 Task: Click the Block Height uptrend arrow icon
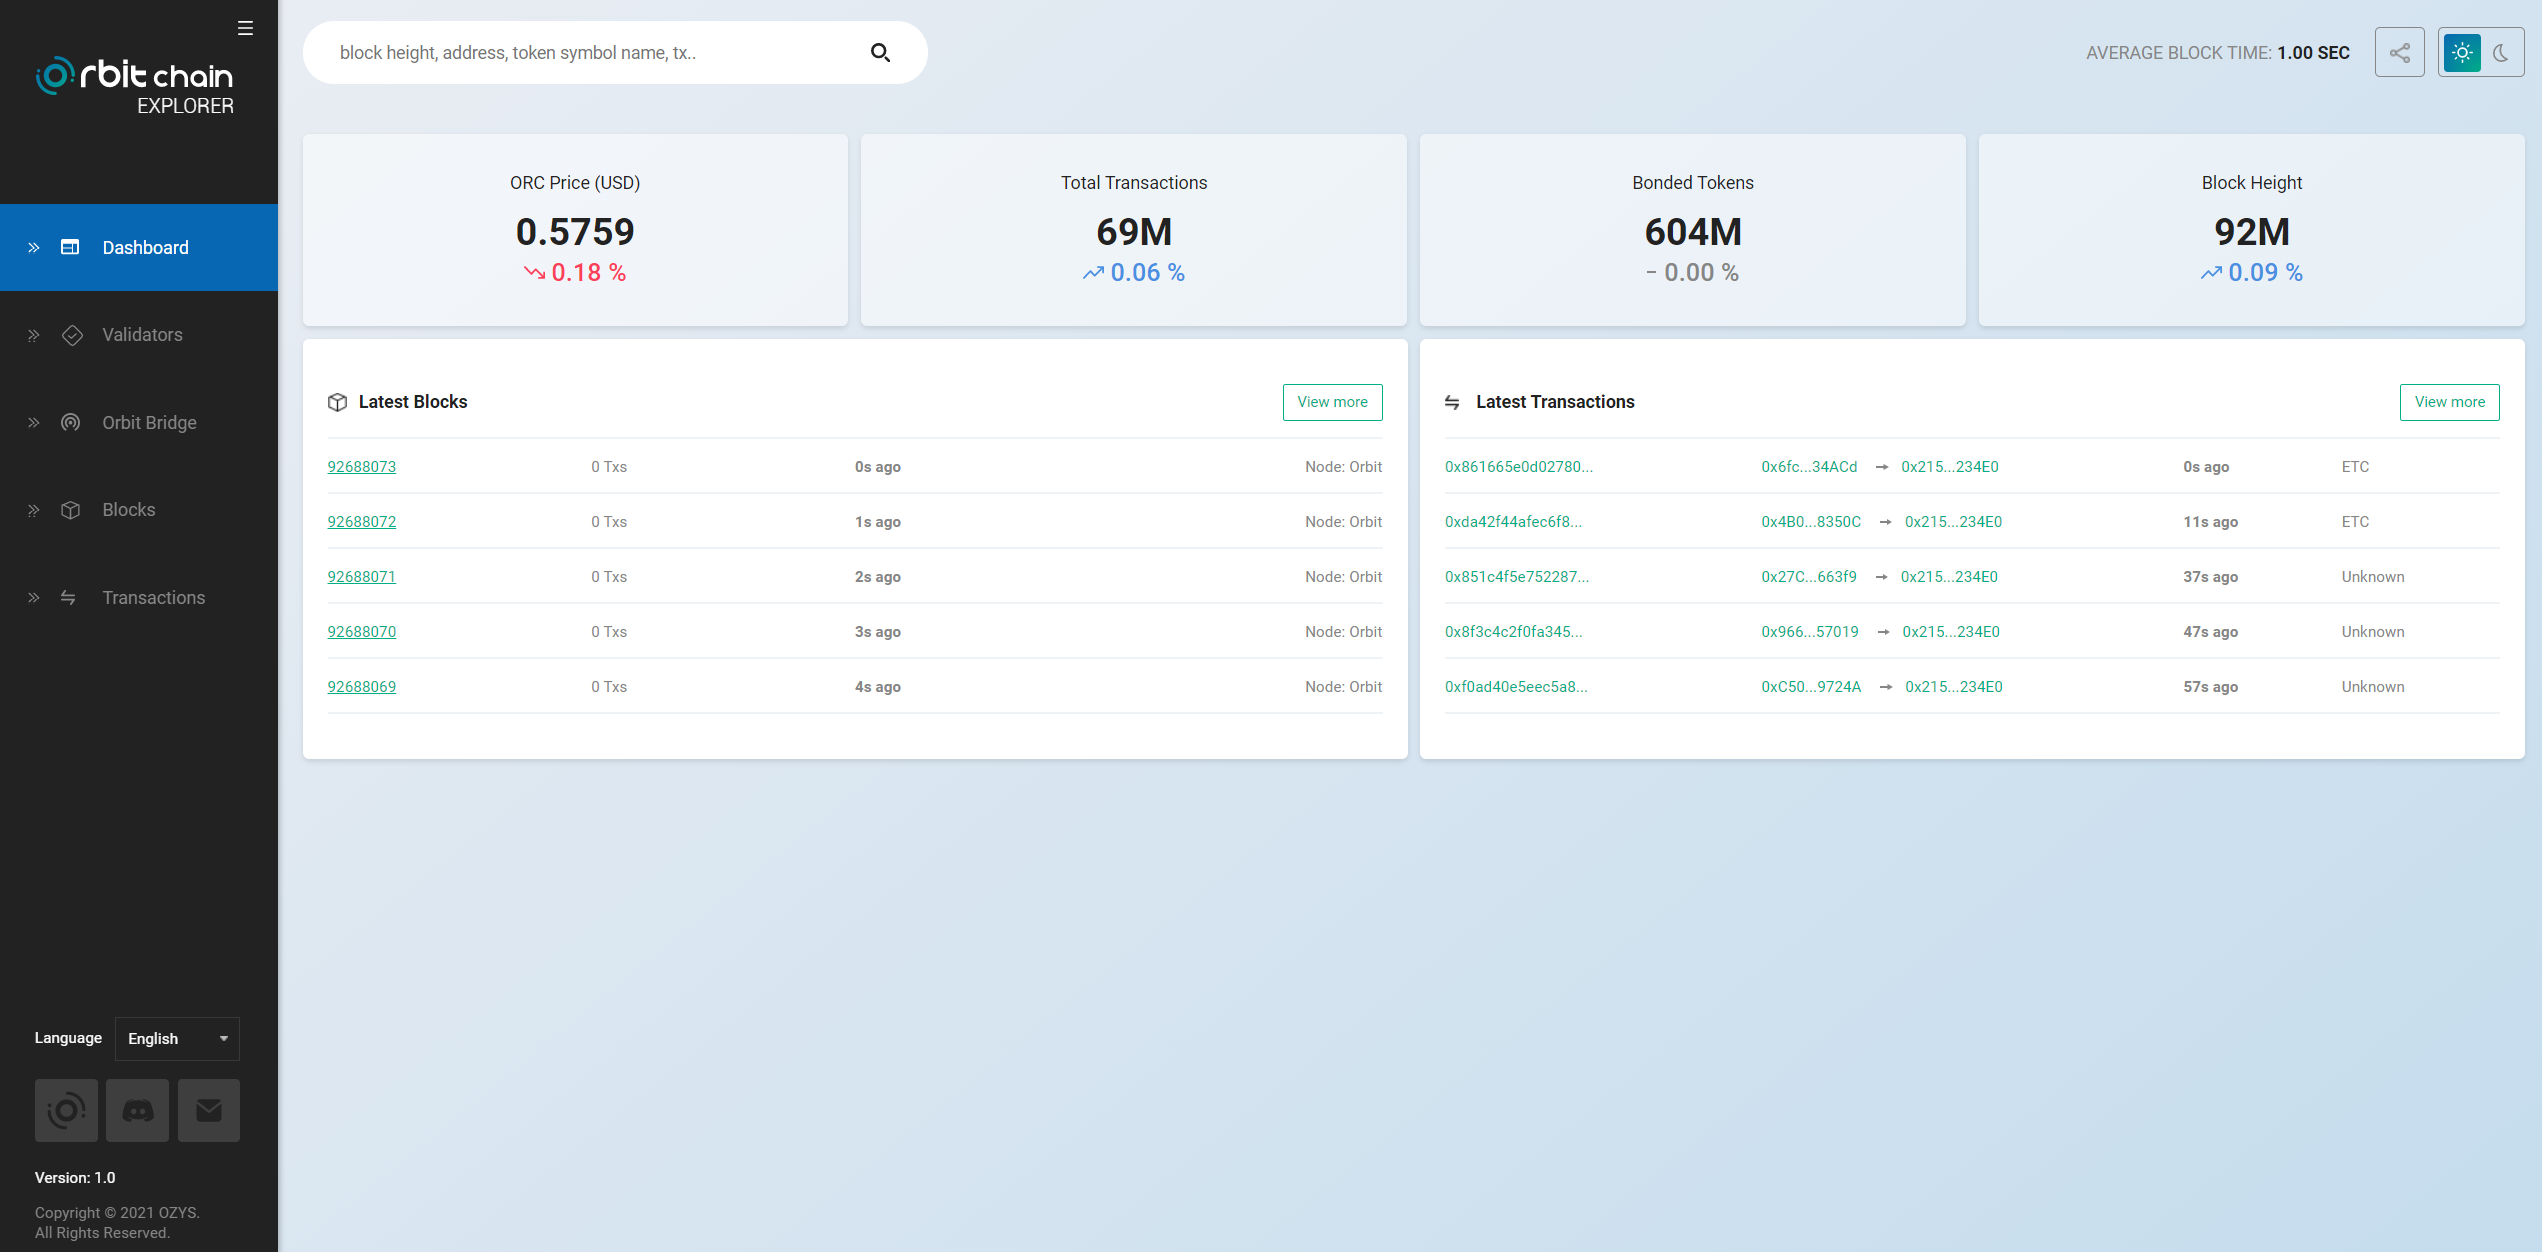[2211, 272]
